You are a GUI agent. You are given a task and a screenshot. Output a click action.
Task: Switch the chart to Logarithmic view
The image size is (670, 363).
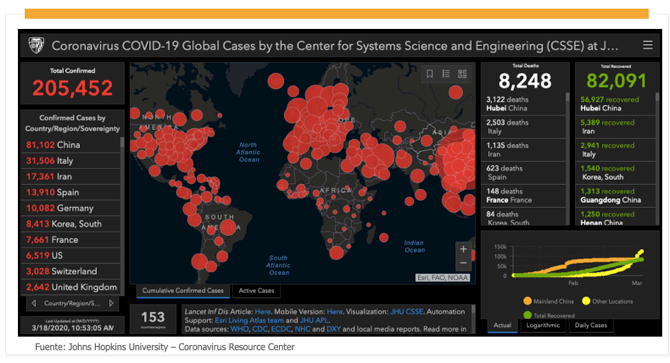pos(543,325)
